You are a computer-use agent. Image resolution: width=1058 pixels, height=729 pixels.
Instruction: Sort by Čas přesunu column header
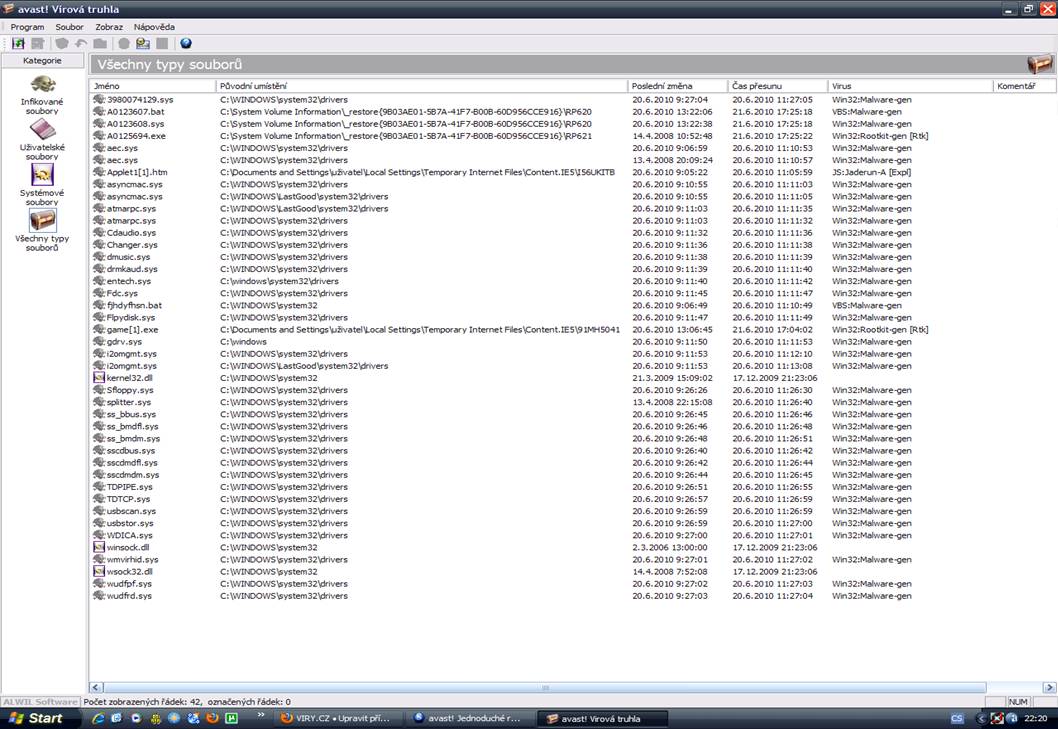point(776,86)
